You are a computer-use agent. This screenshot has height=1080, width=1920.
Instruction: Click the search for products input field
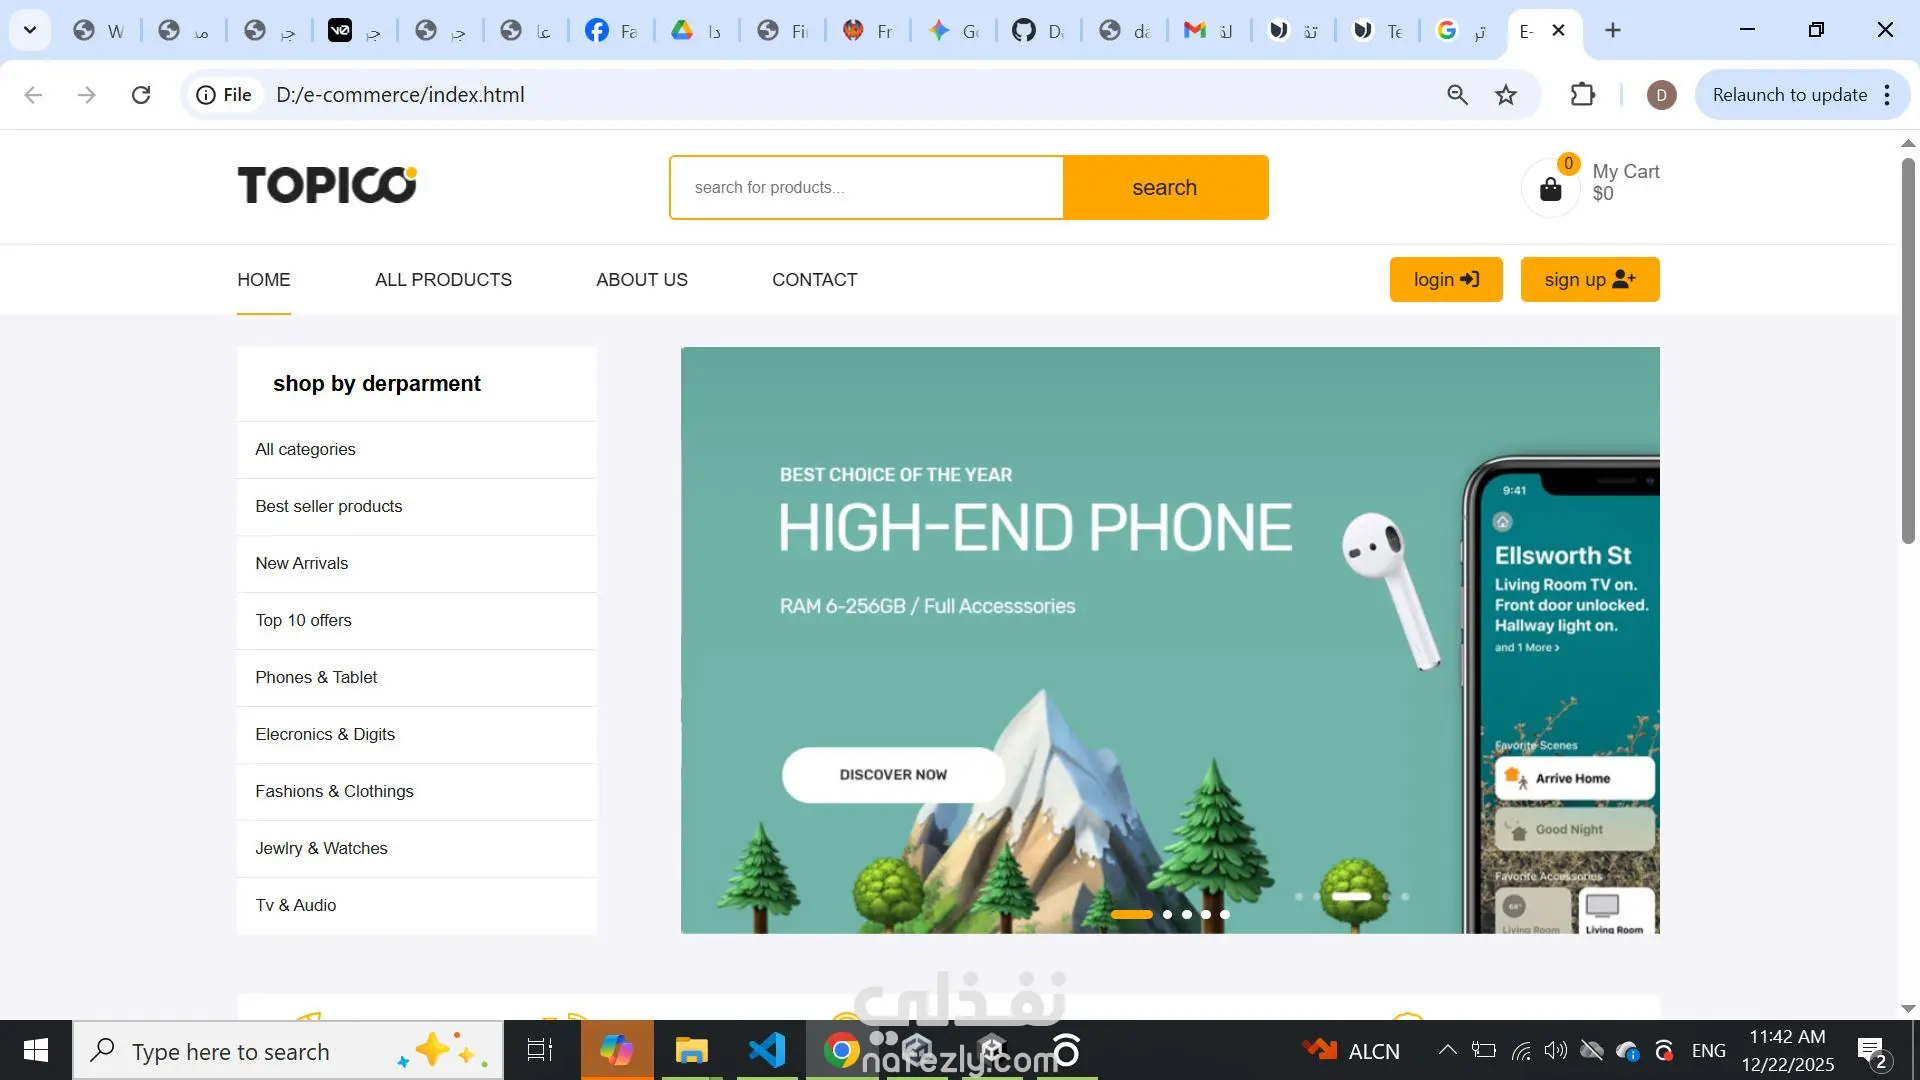coord(866,187)
